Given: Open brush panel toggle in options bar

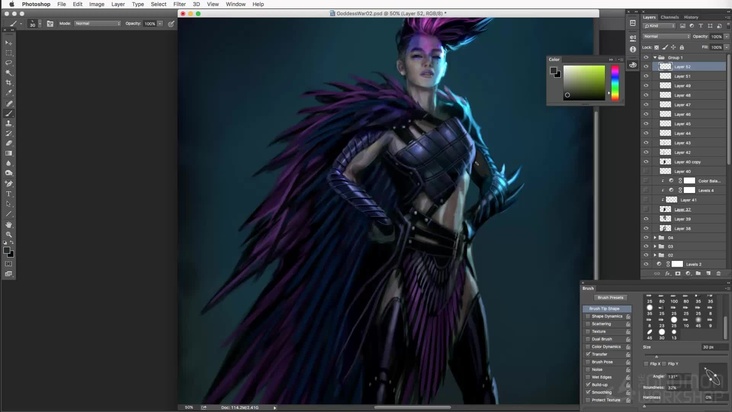Looking at the screenshot, I should tap(50, 23).
